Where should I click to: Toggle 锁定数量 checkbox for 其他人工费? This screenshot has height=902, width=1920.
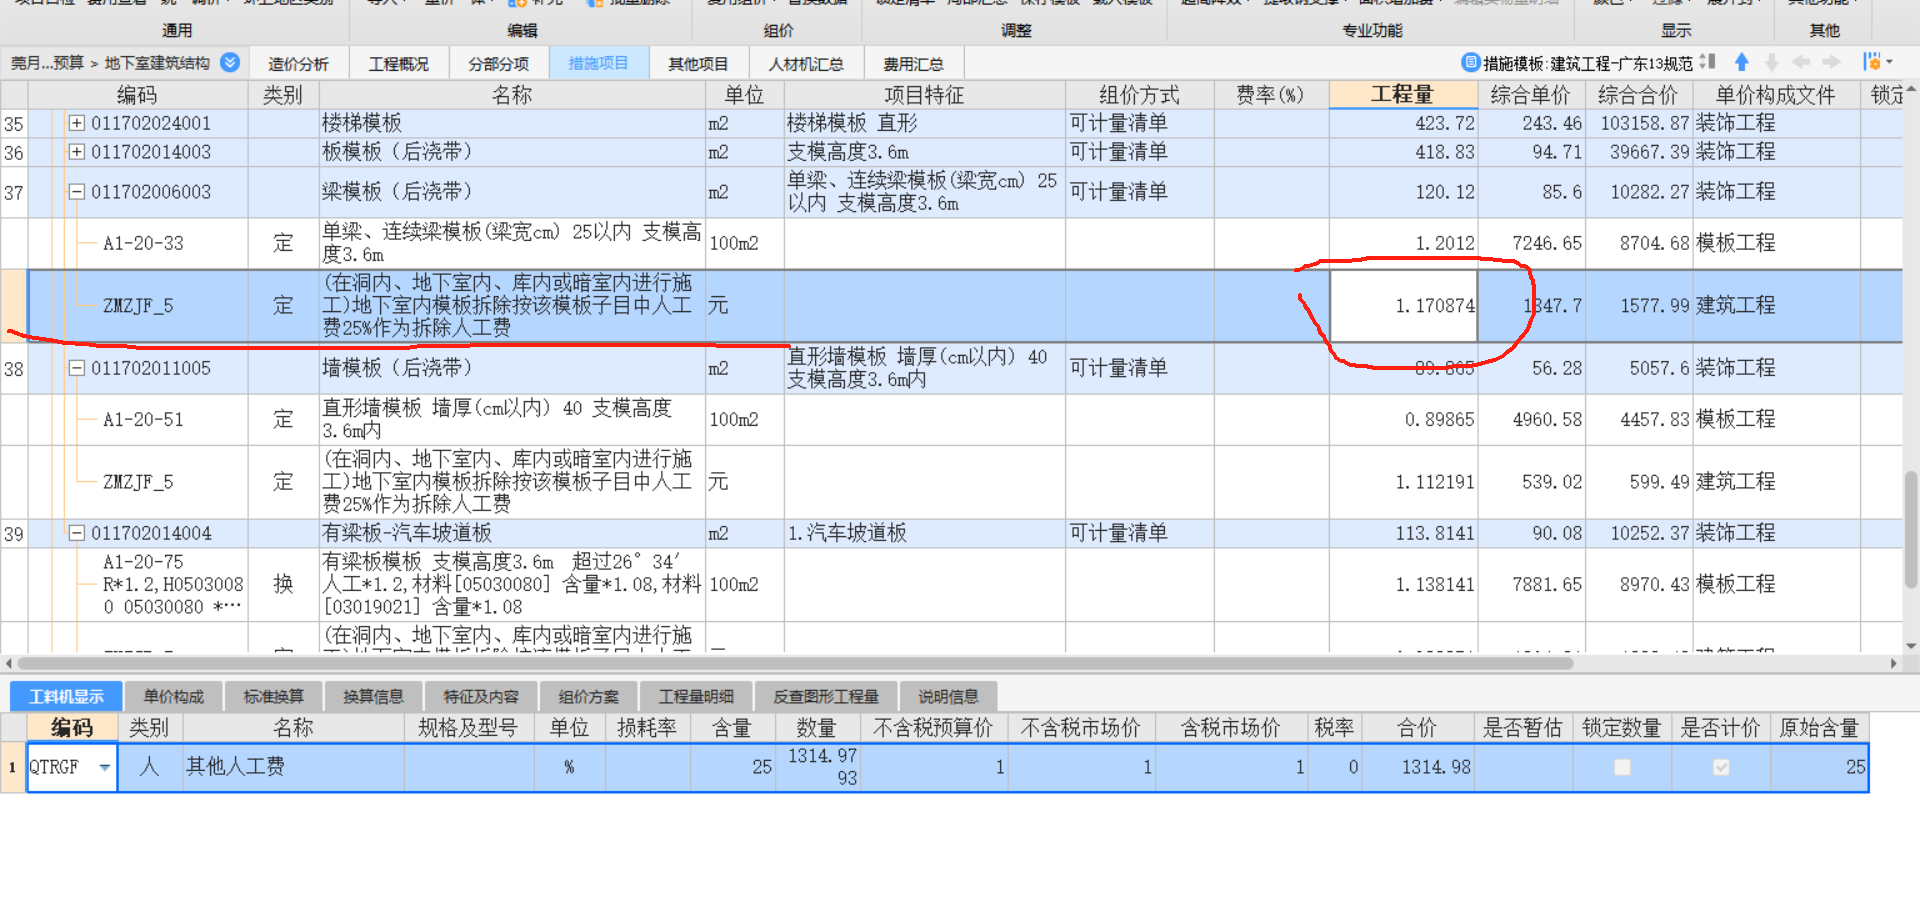(1622, 768)
